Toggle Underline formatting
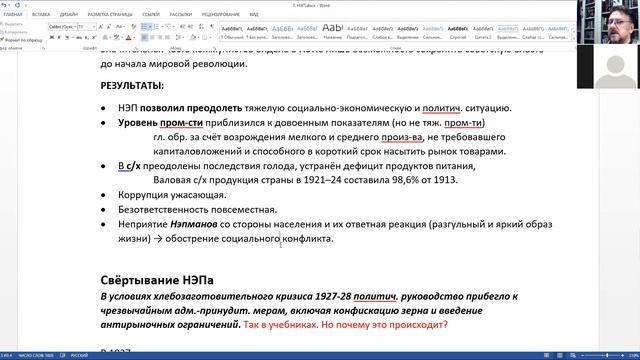640x360 pixels. pyautogui.click(x=67, y=37)
